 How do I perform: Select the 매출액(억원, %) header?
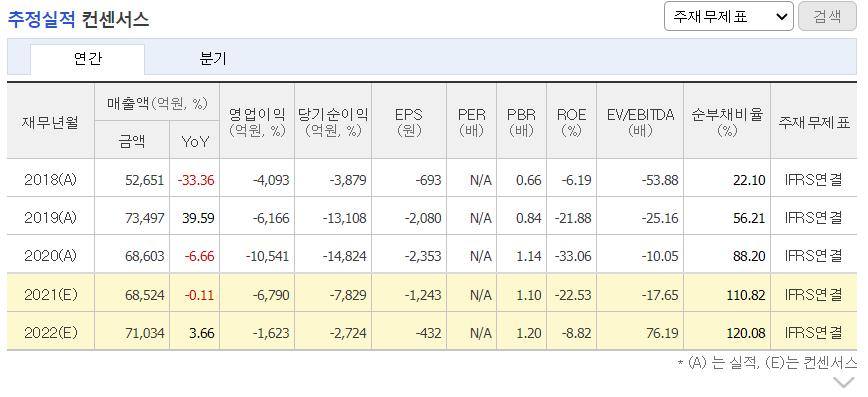point(157,102)
